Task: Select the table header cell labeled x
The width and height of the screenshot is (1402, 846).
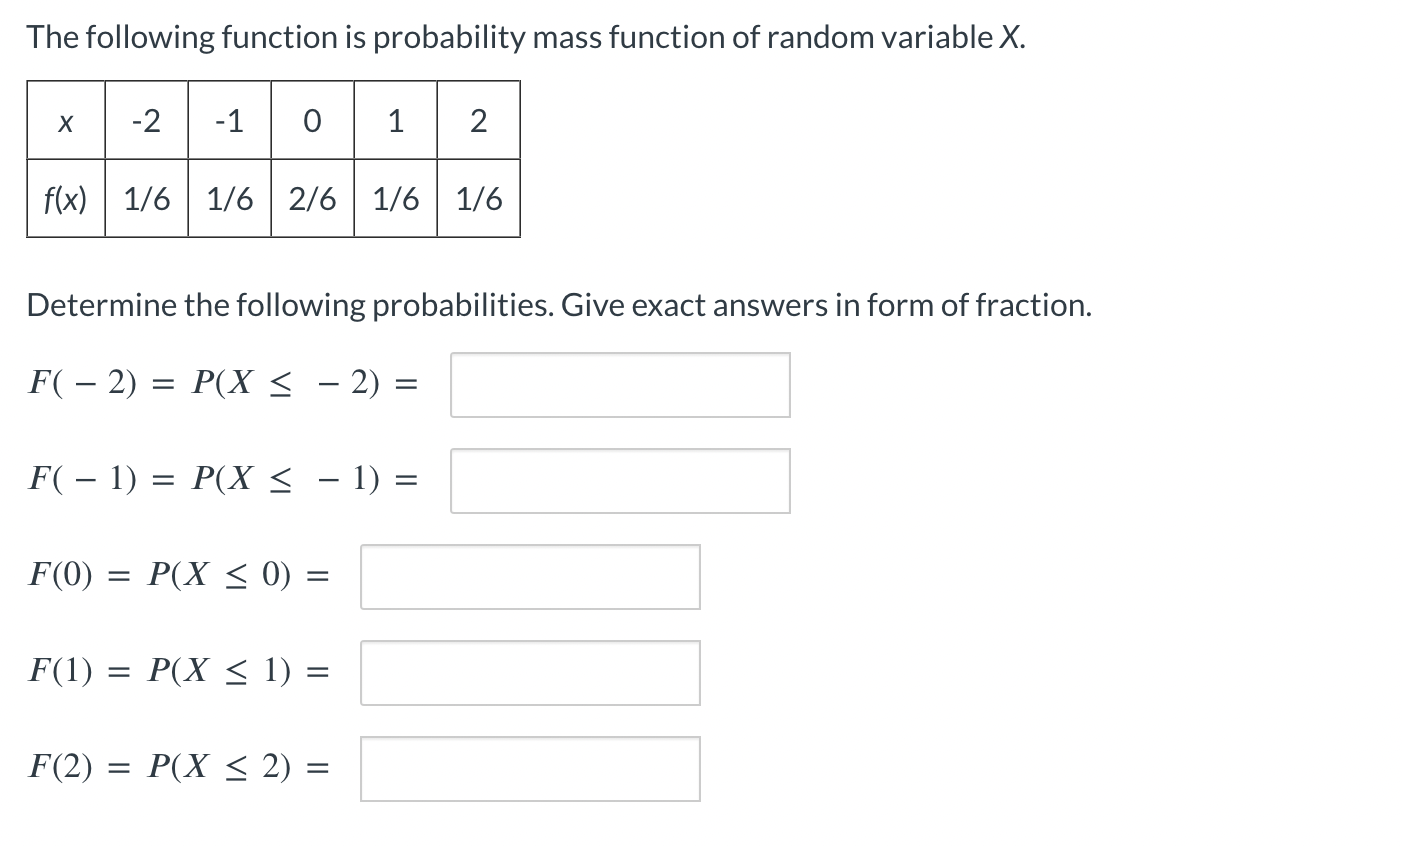Action: click(x=65, y=120)
